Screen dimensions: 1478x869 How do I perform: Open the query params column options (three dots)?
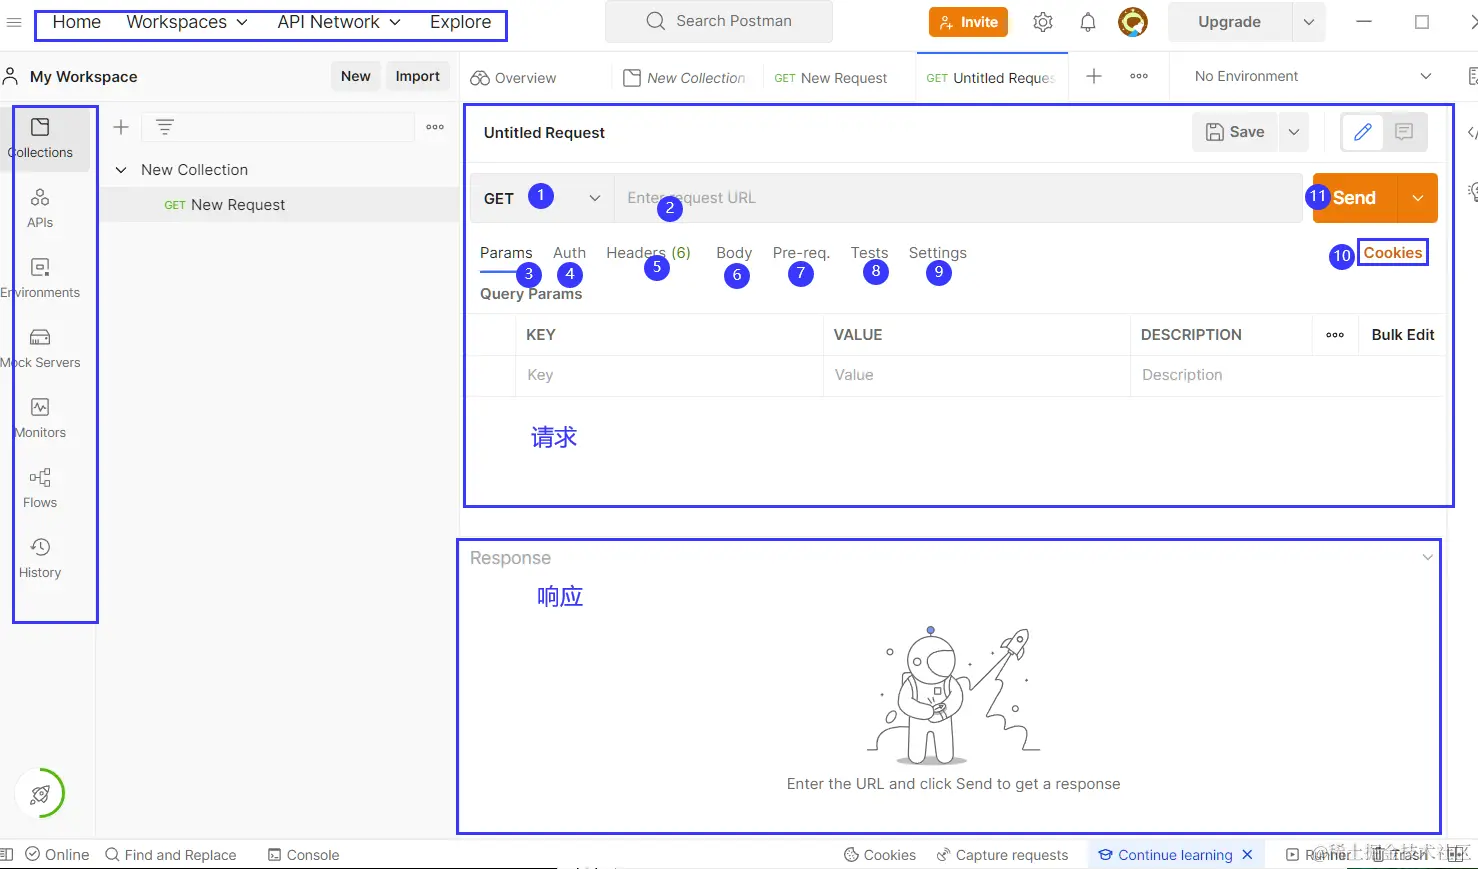tap(1335, 335)
